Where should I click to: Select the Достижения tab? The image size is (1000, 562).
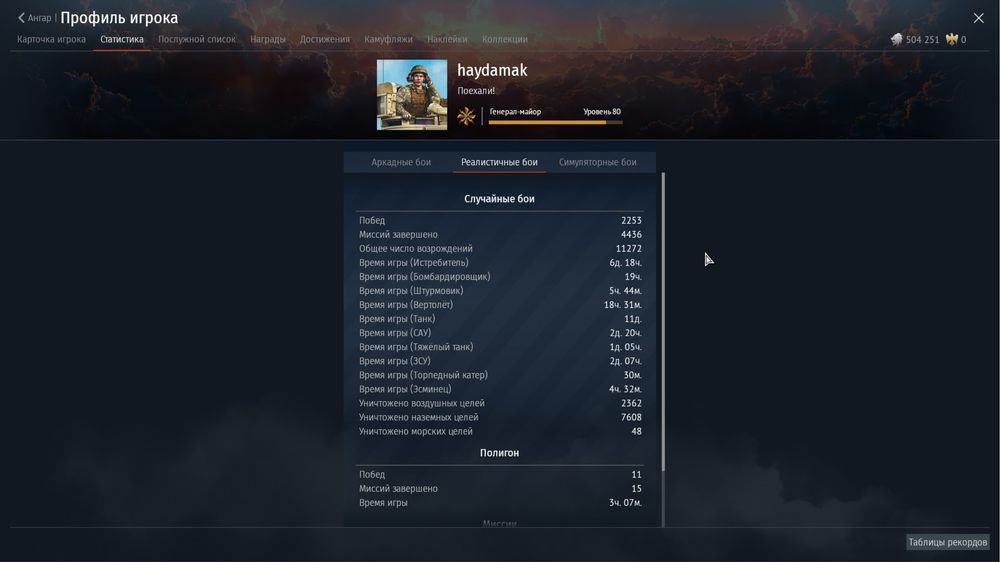tap(325, 40)
